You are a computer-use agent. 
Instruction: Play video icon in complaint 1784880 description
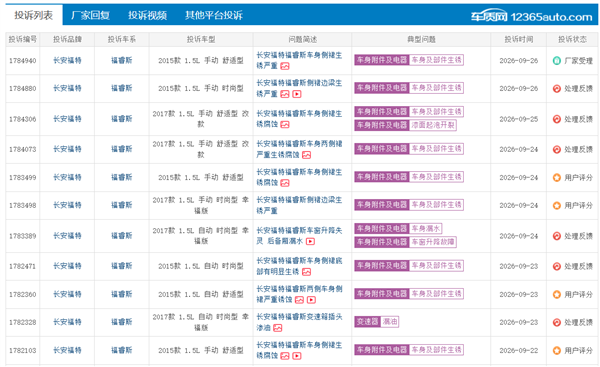point(297,94)
